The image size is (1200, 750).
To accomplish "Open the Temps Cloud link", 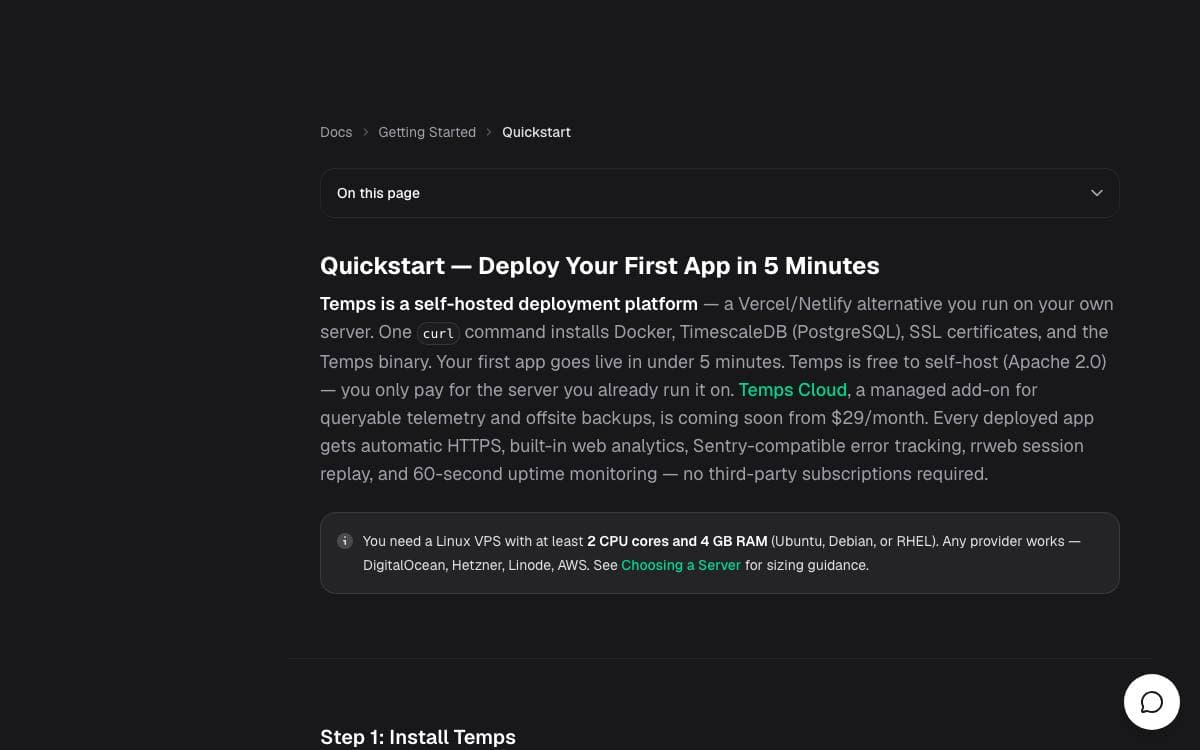I will 793,390.
